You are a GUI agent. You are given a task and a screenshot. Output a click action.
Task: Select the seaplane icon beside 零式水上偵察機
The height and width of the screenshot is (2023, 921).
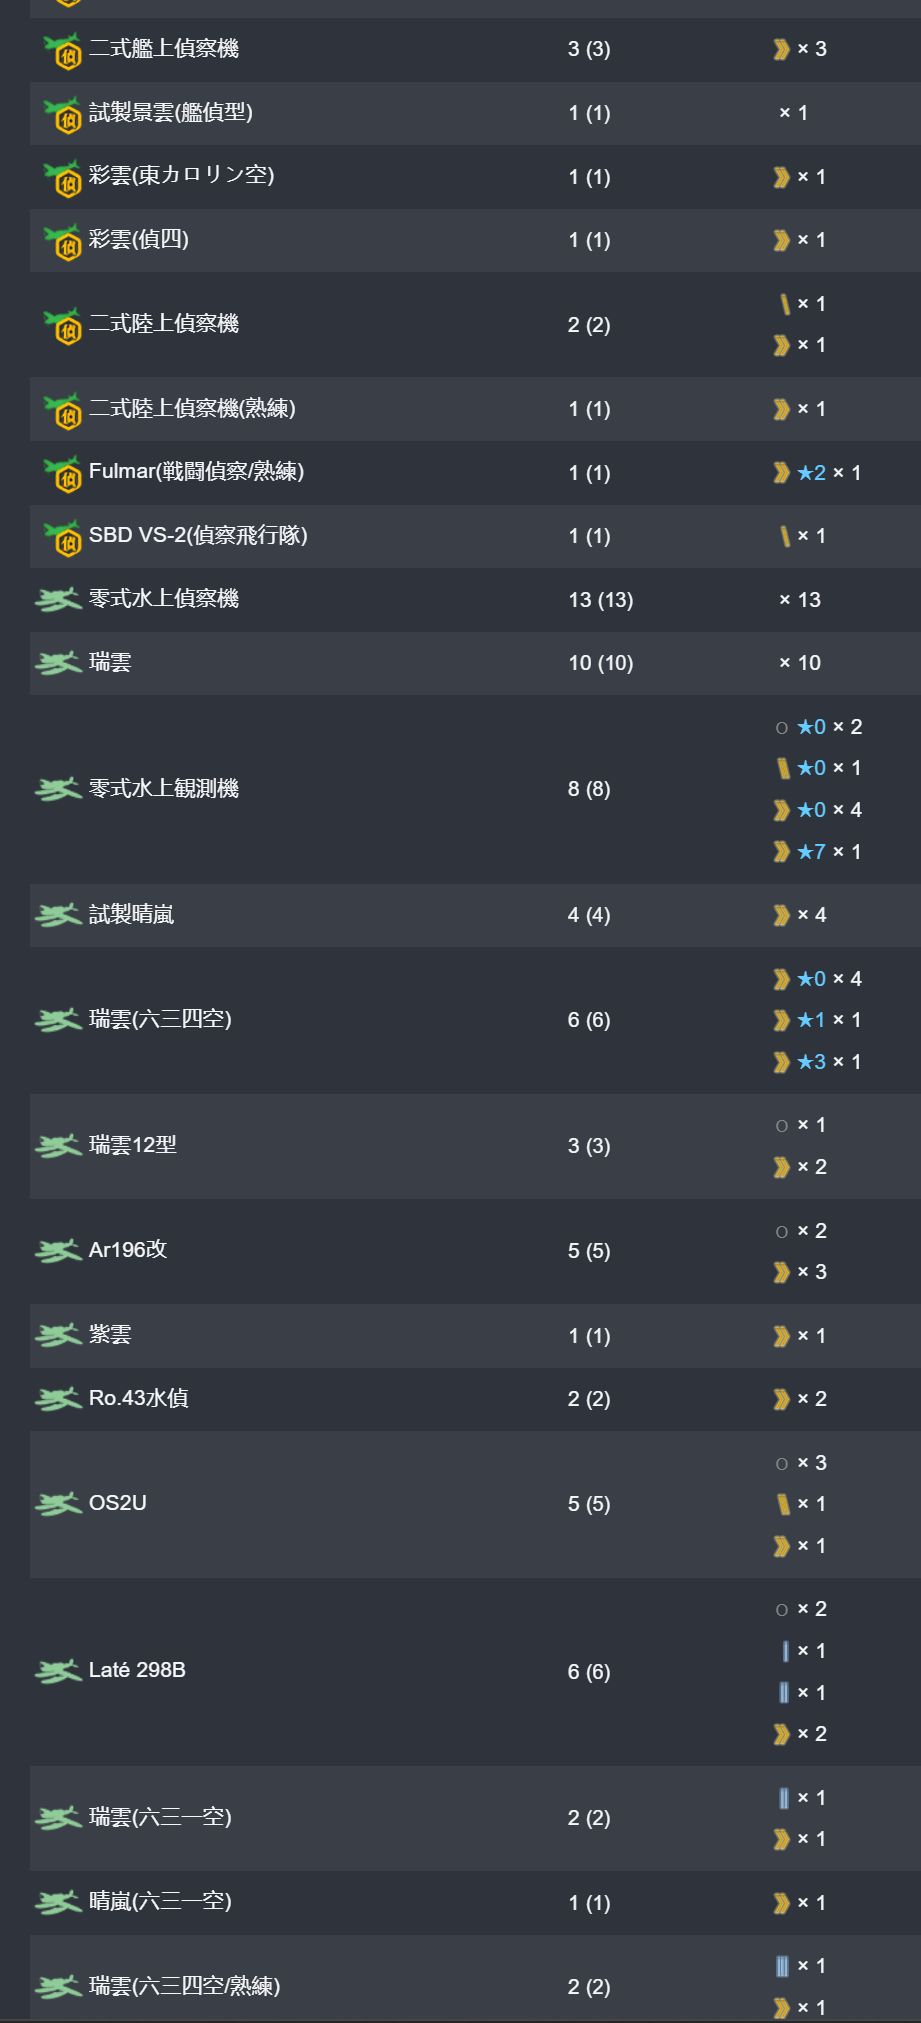click(x=58, y=600)
